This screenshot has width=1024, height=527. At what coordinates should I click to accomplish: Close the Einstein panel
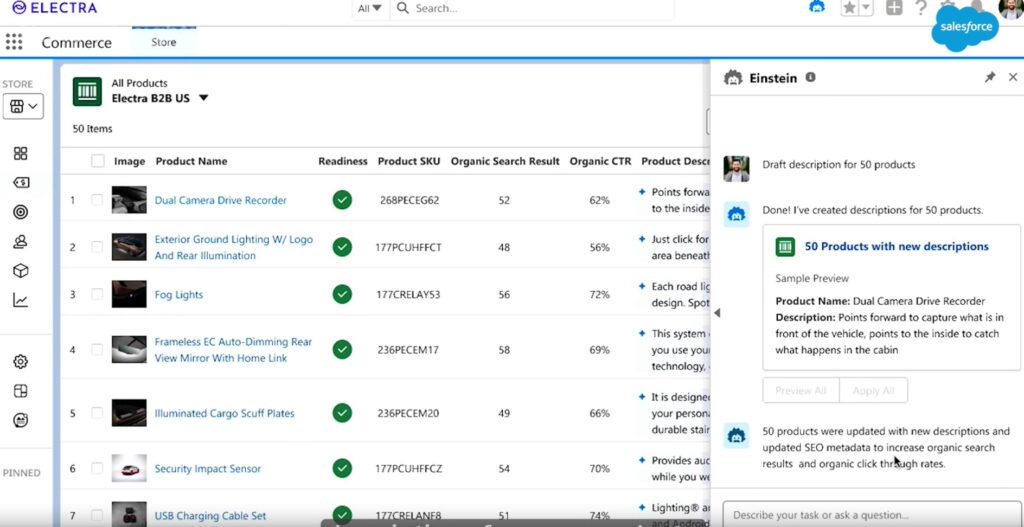coord(1013,77)
